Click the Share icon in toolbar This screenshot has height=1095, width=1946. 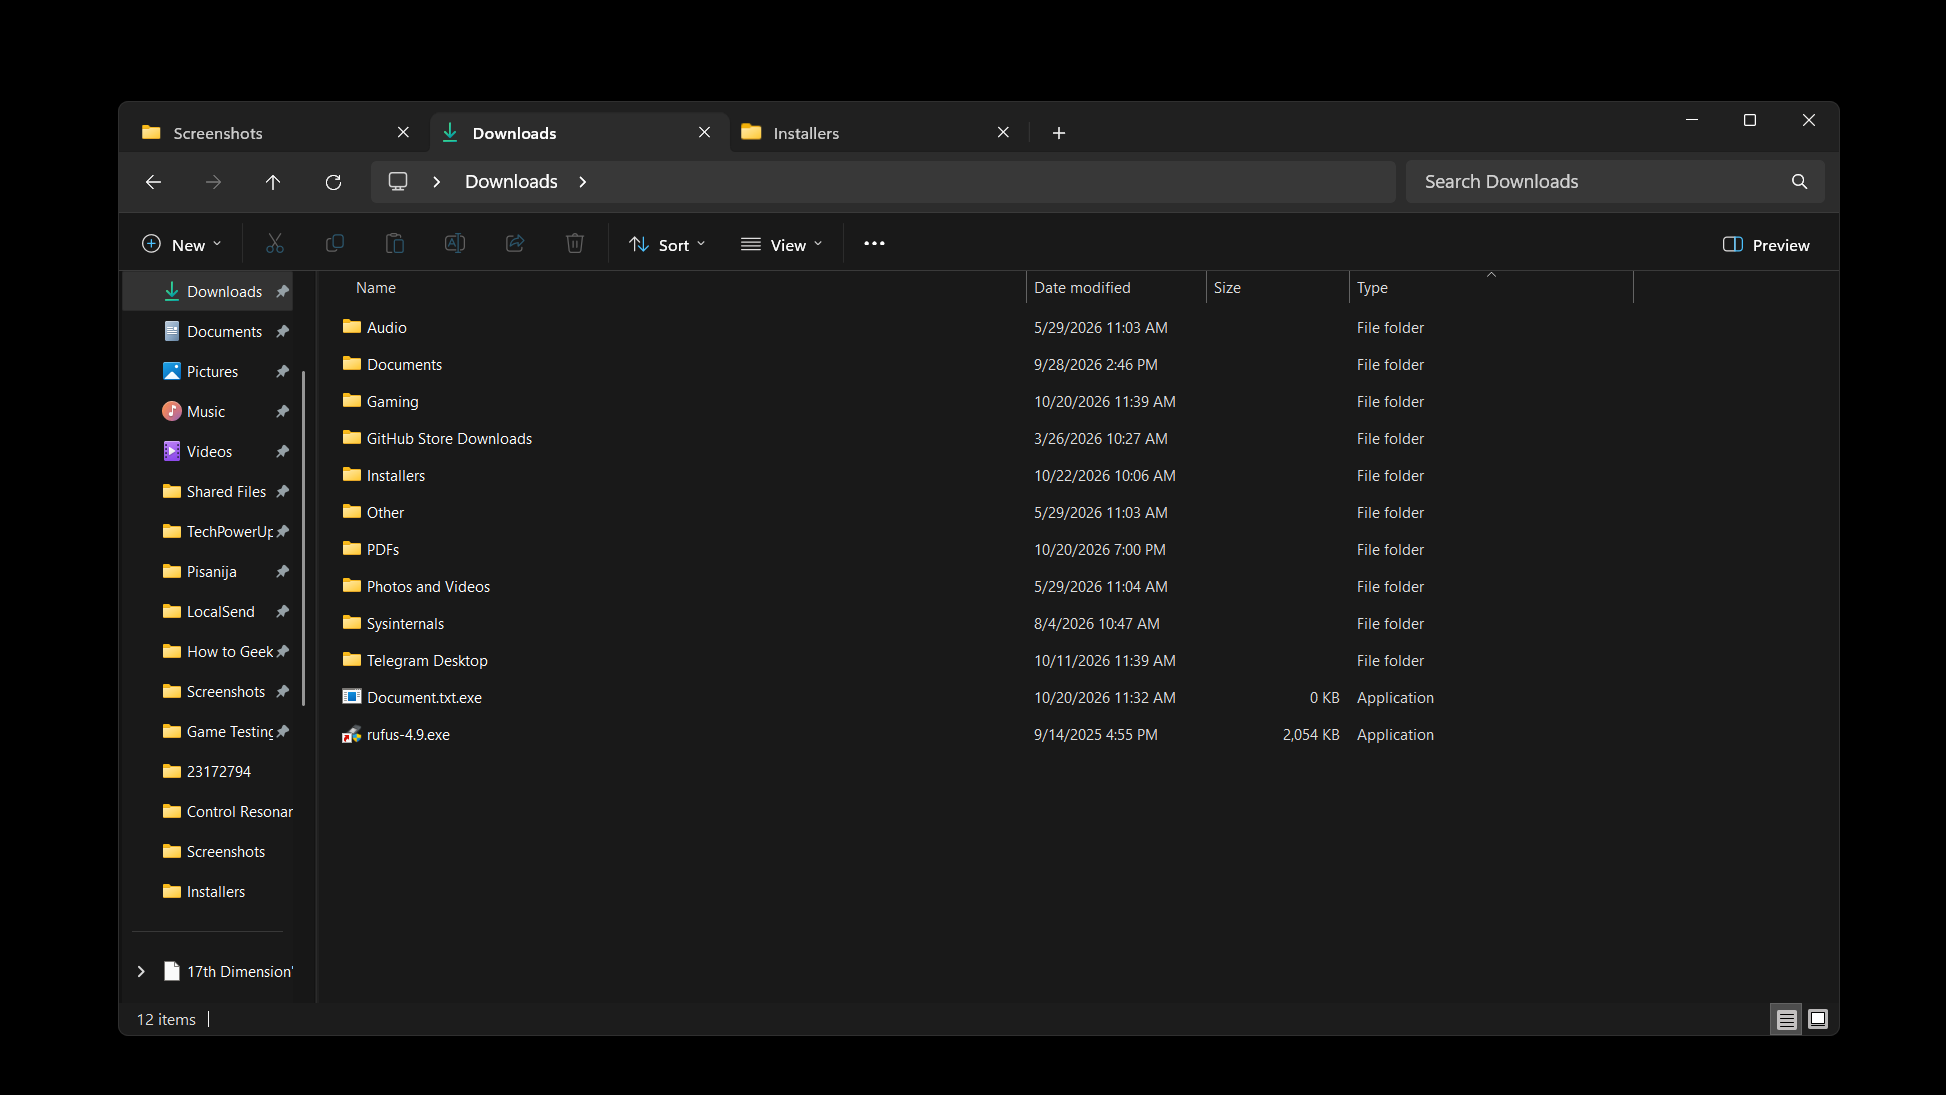coord(515,244)
